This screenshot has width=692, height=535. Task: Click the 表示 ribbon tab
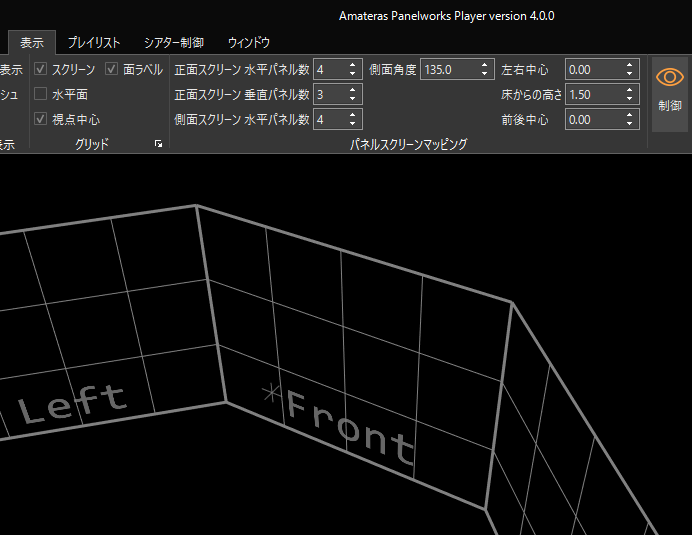(31, 42)
